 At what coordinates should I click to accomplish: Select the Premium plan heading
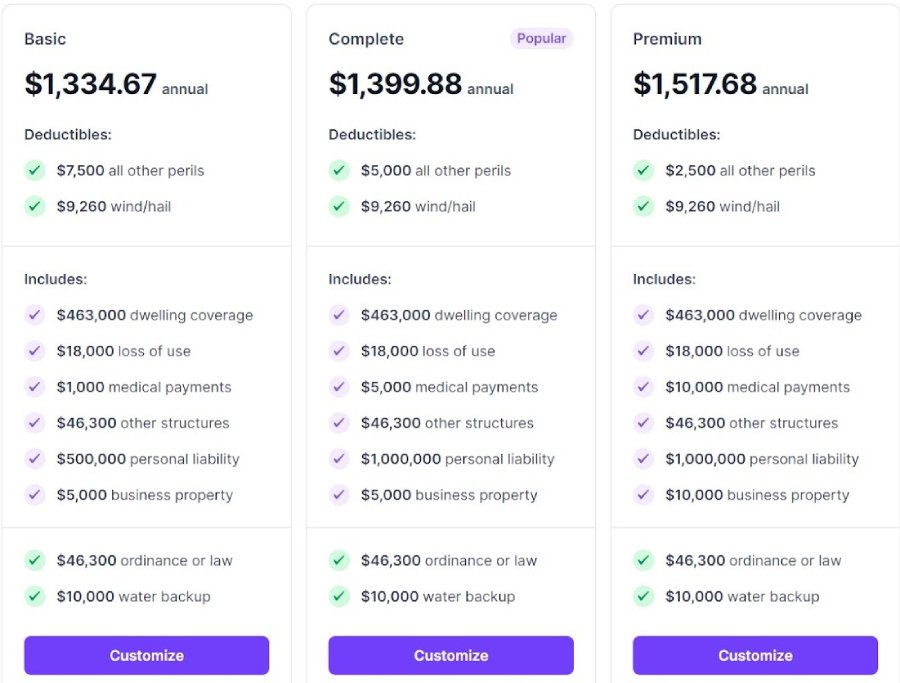[667, 39]
